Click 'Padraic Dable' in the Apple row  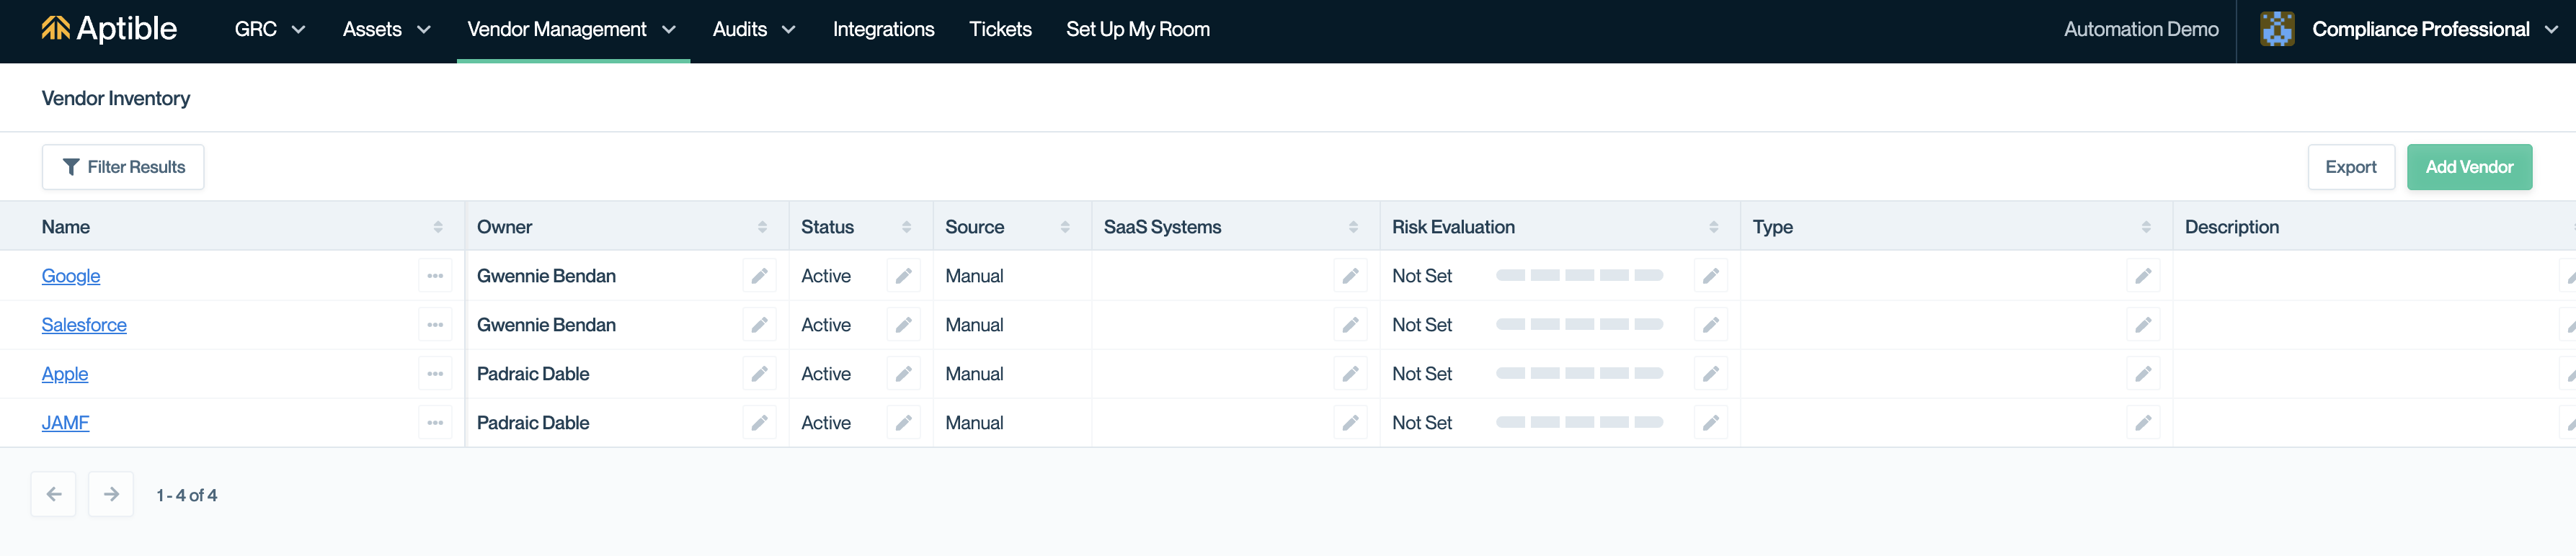(x=533, y=374)
